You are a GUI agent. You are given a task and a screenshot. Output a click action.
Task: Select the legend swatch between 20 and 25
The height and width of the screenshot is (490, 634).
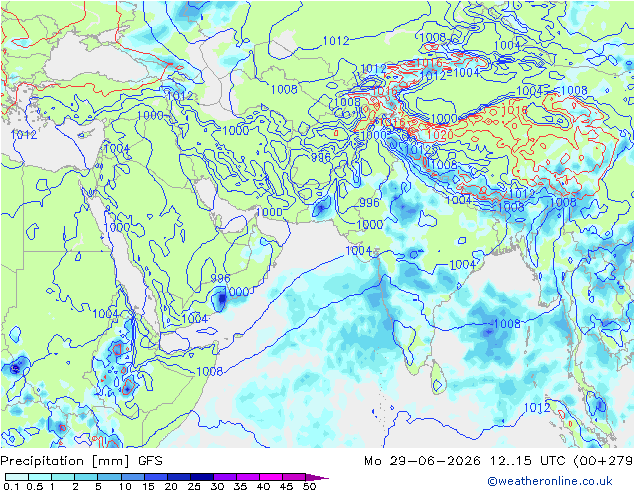pos(178,477)
